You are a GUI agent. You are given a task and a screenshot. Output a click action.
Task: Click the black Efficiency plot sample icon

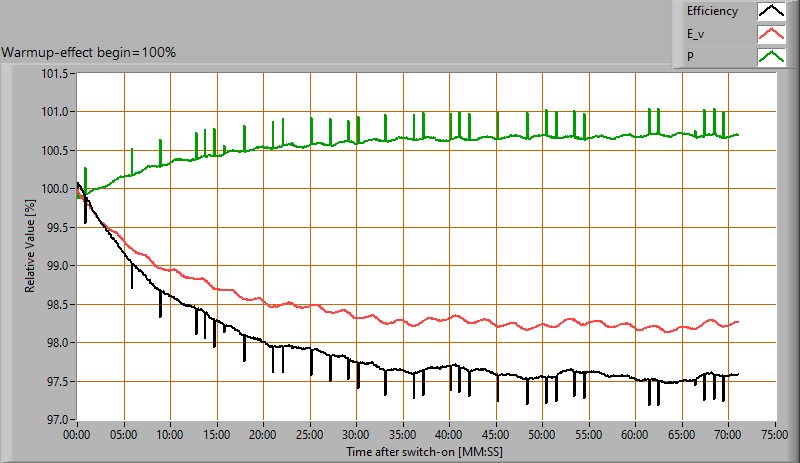(770, 12)
